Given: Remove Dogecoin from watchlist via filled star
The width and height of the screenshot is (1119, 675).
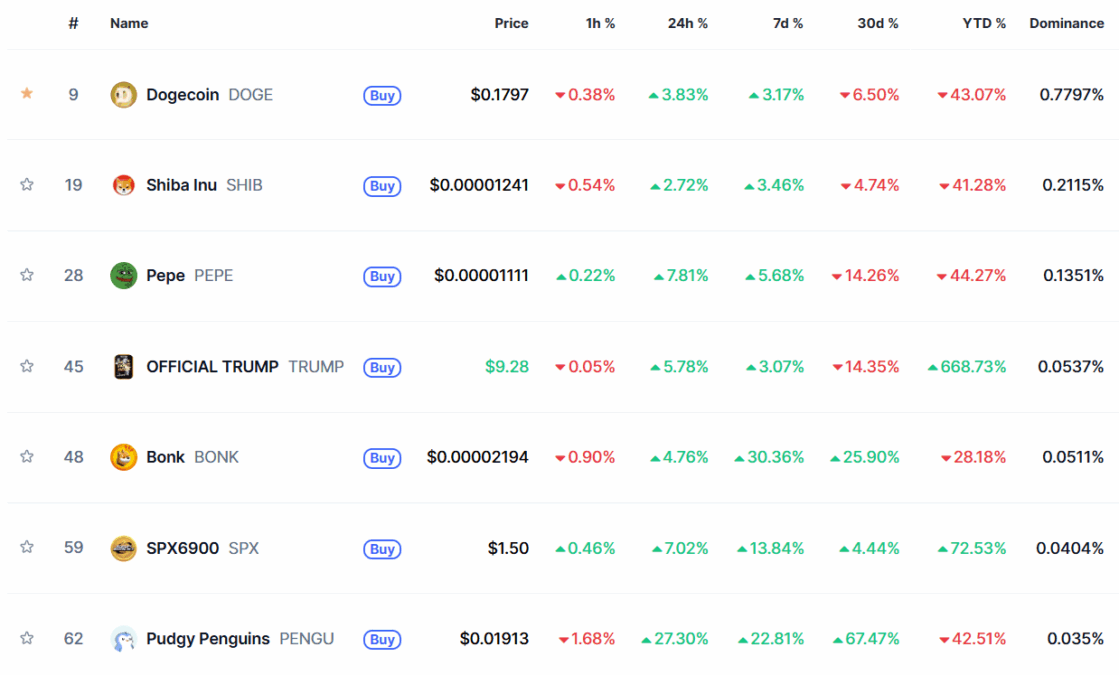Looking at the screenshot, I should [27, 93].
